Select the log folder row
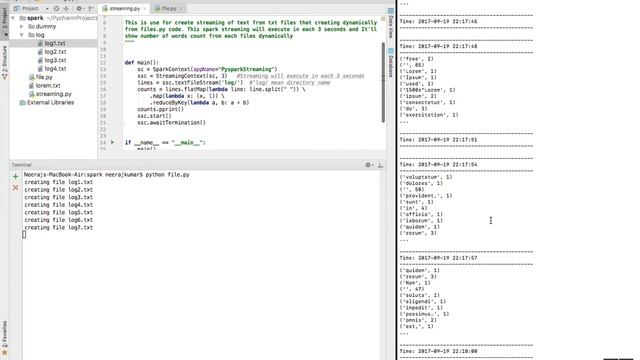The height and width of the screenshot is (360, 640). click(53, 35)
